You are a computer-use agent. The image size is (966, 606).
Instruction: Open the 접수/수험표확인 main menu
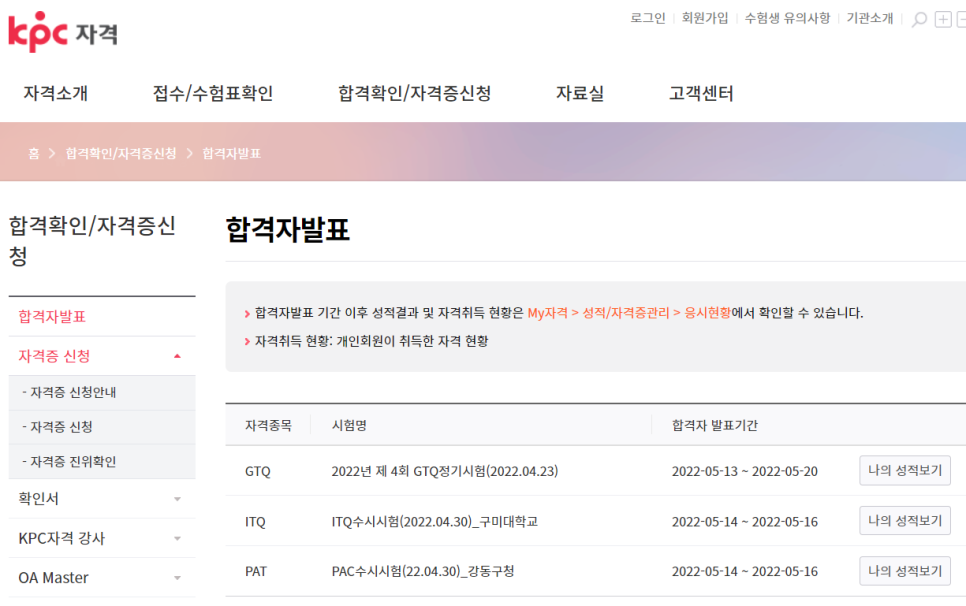pos(213,94)
